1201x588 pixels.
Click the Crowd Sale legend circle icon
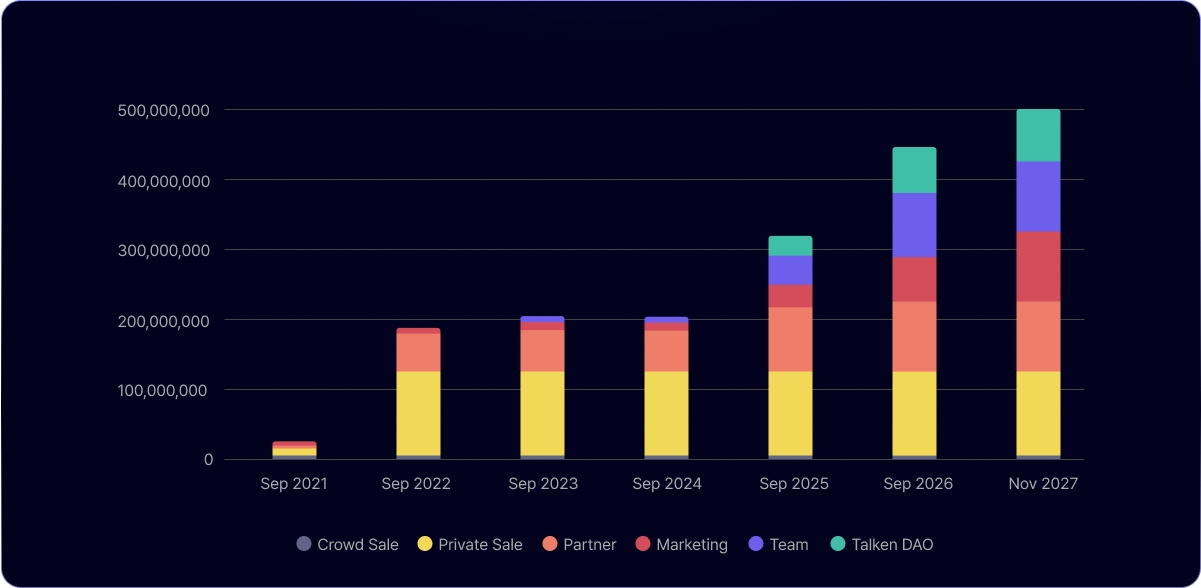[x=304, y=544]
